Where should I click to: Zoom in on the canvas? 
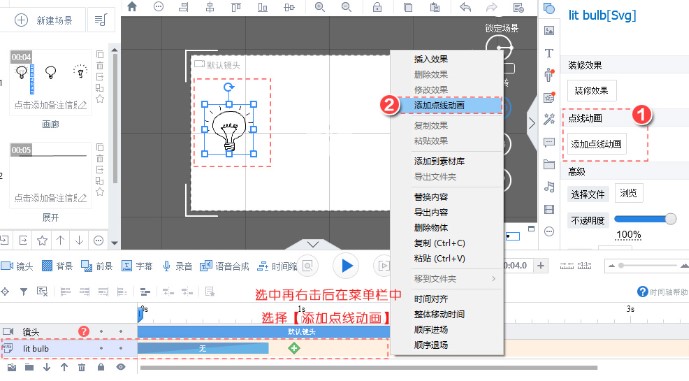pyautogui.click(x=320, y=7)
